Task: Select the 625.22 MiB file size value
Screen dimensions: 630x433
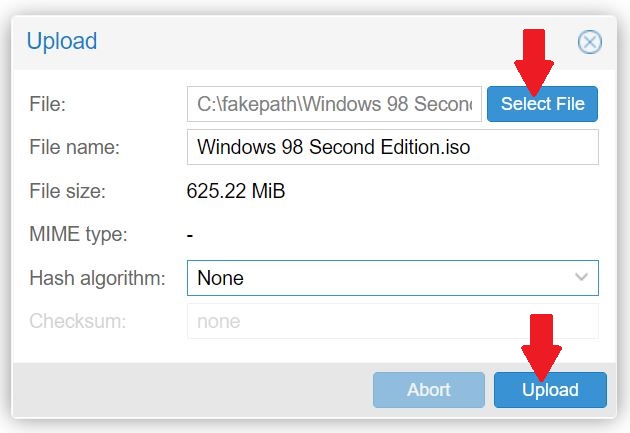Action: click(236, 191)
